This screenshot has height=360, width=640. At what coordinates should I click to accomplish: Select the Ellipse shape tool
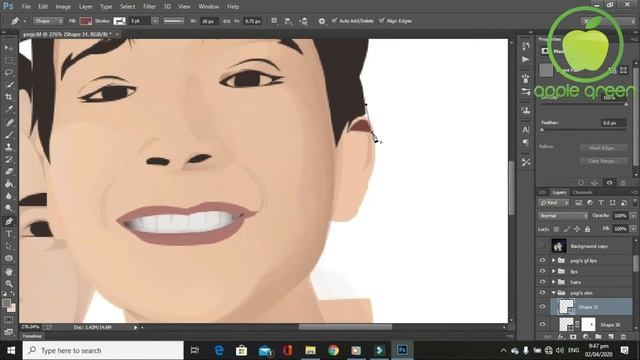point(9,258)
